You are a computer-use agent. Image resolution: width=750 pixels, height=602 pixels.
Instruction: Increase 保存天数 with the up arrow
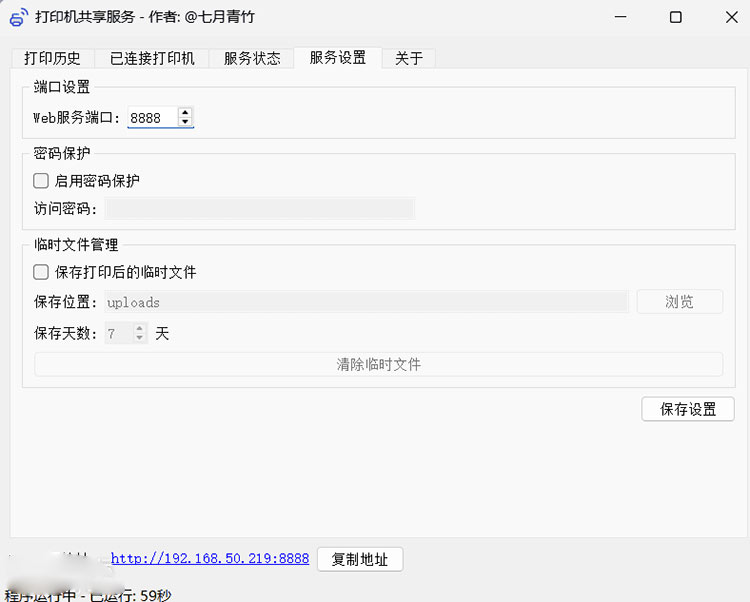coord(139,328)
